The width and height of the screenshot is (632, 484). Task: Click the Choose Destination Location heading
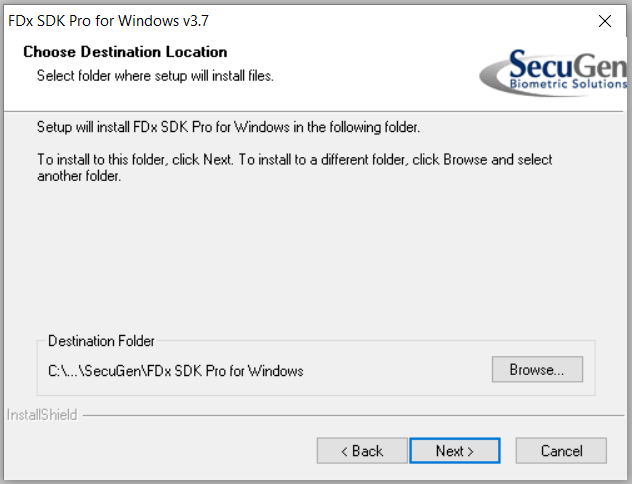(x=125, y=52)
